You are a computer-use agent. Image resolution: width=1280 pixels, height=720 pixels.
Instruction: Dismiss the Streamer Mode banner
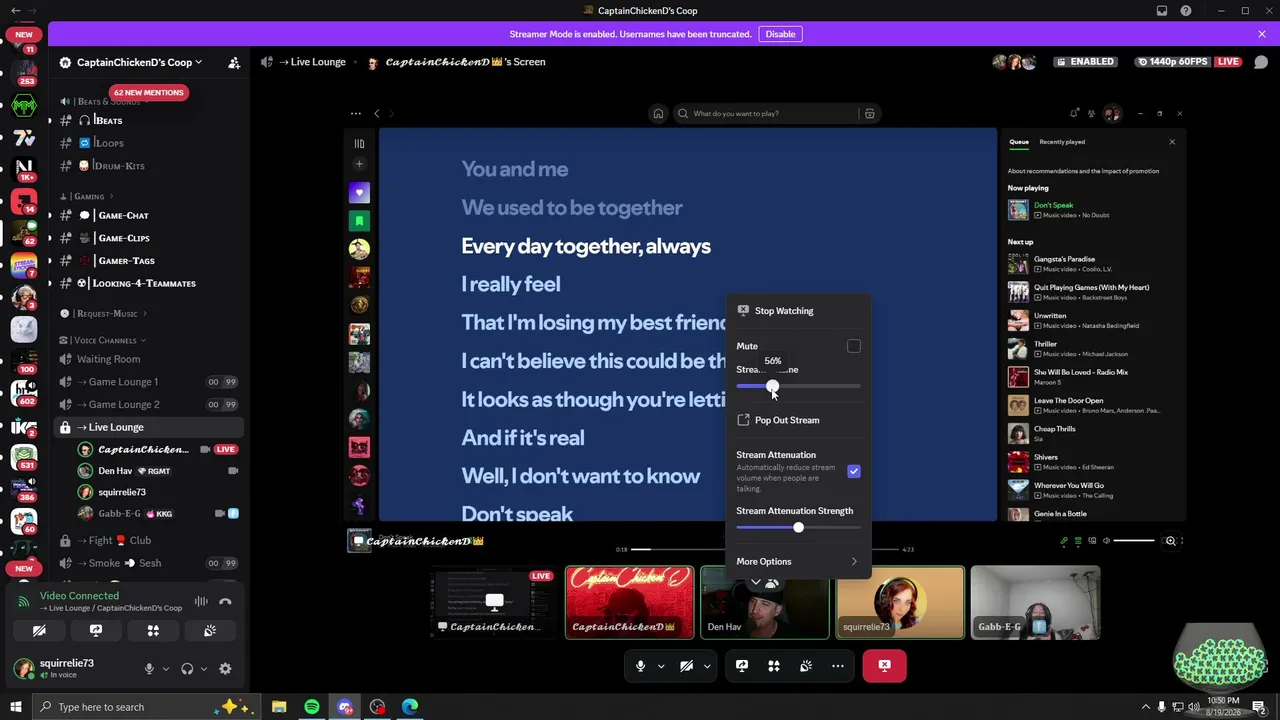[x=1262, y=34]
